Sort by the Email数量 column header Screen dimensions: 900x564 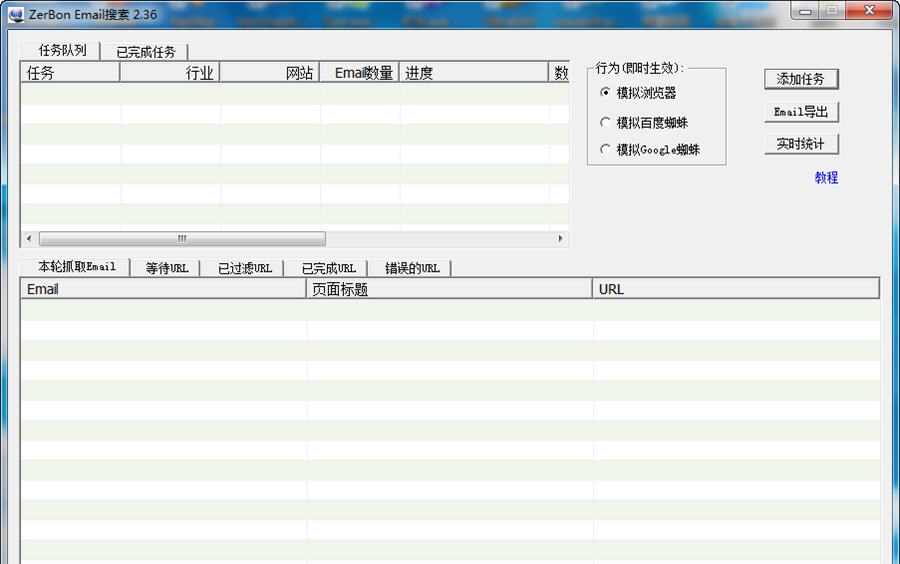(x=360, y=73)
